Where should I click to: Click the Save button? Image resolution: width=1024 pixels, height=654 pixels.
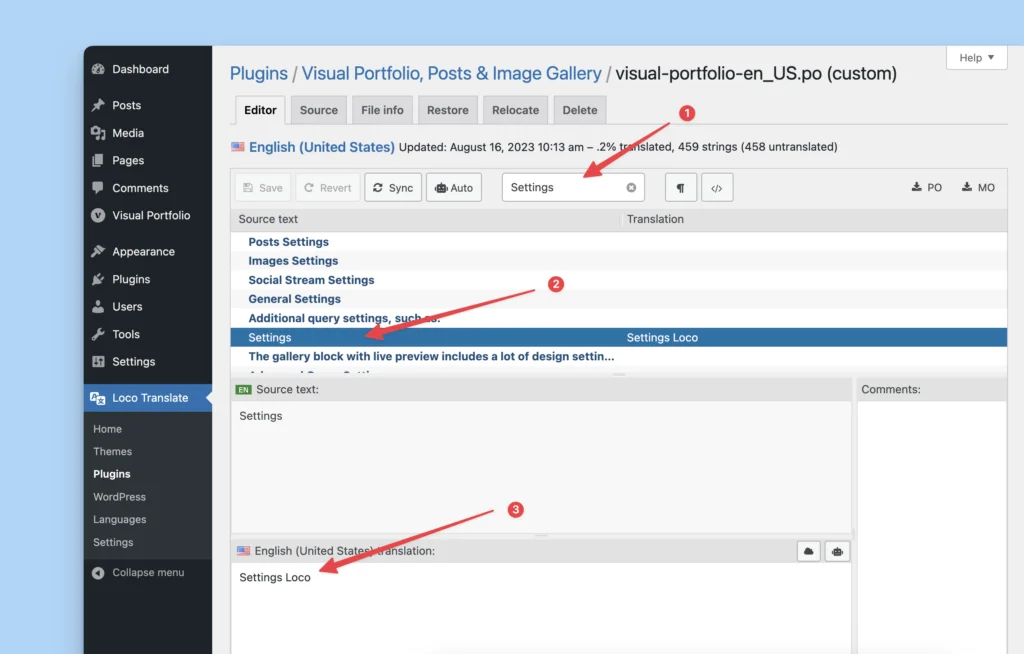(x=263, y=188)
